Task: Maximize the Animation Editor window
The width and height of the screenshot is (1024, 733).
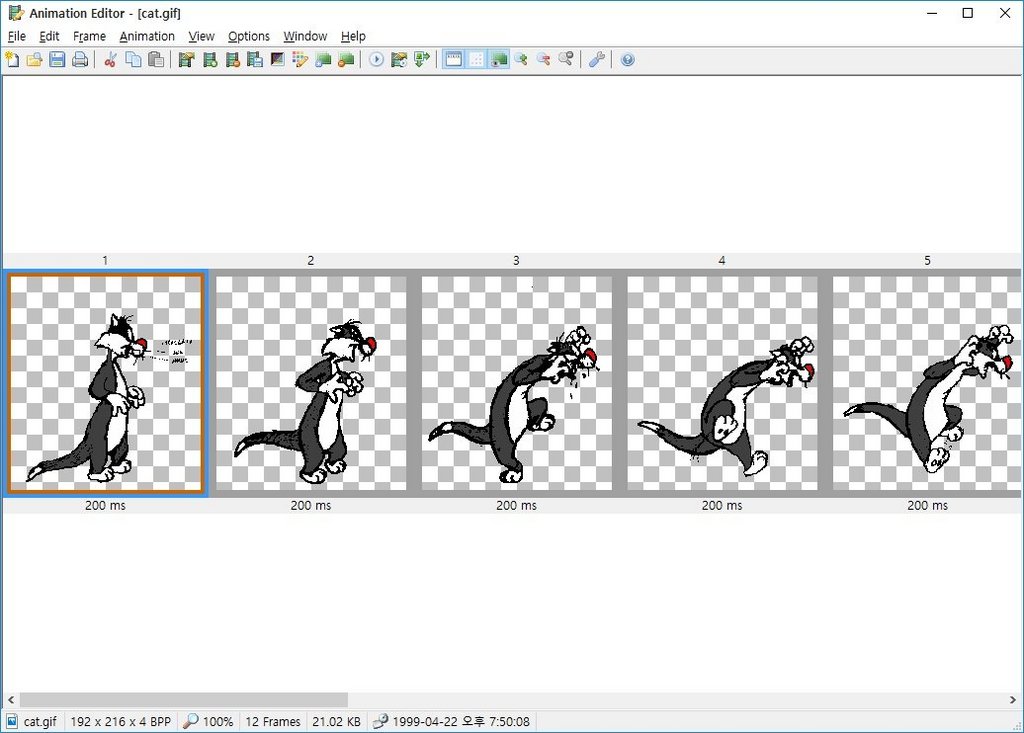Action: click(968, 13)
